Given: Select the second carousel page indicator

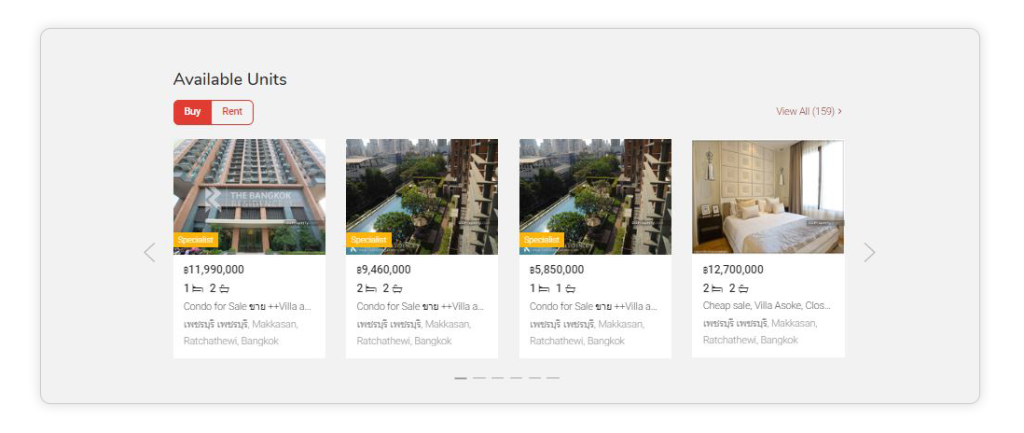Looking at the screenshot, I should tap(479, 378).
